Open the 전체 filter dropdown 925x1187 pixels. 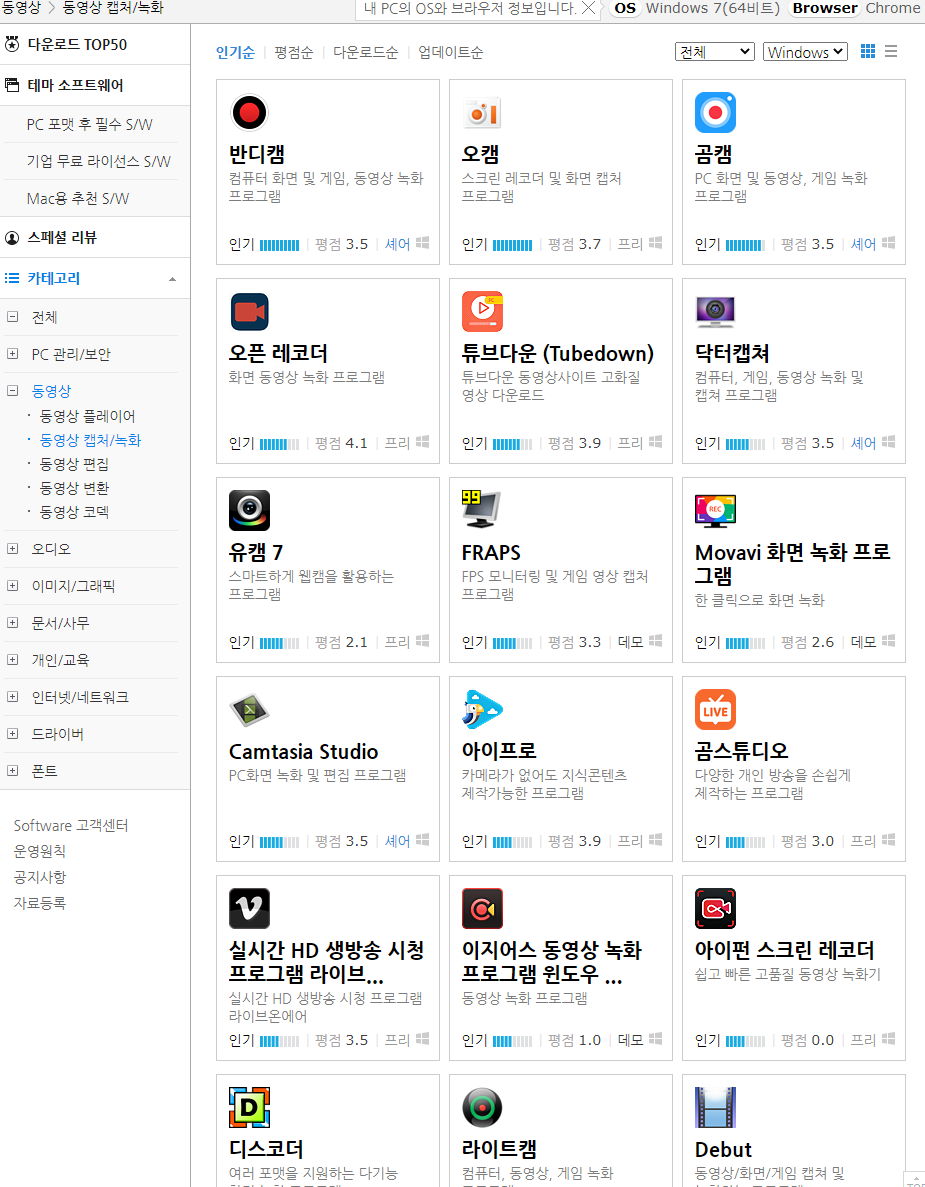point(715,51)
